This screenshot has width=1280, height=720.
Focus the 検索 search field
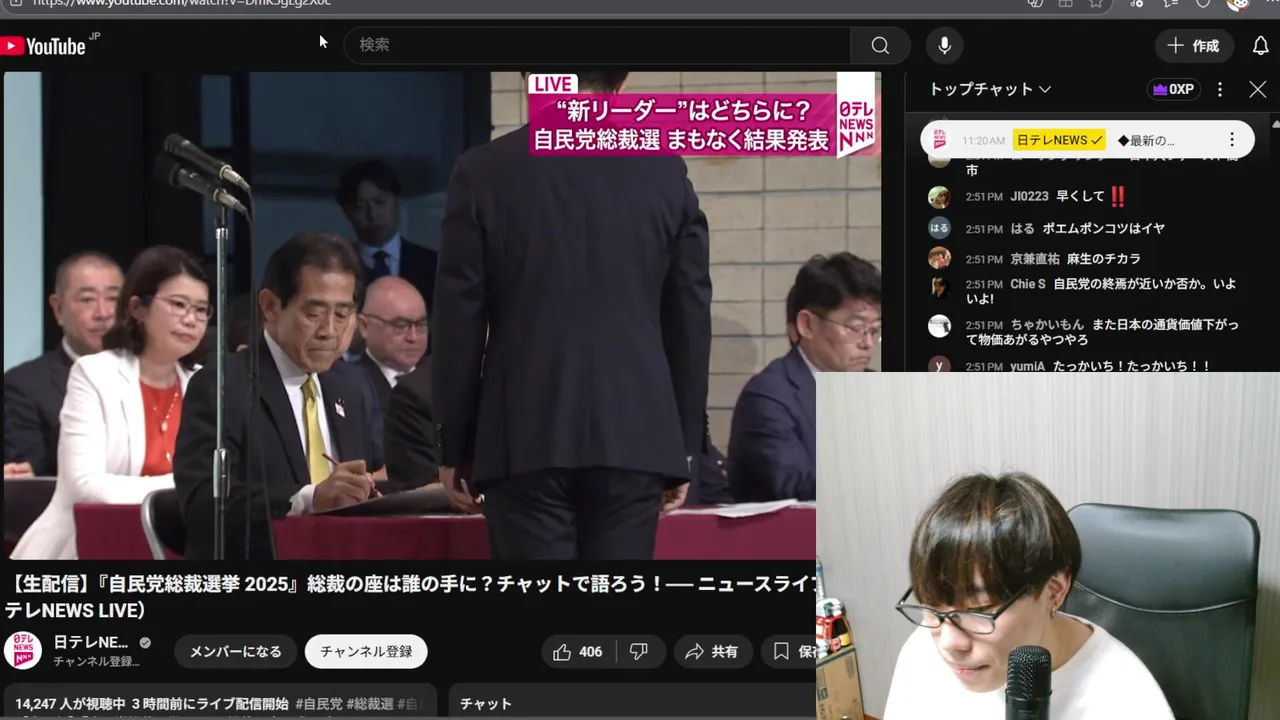(598, 45)
